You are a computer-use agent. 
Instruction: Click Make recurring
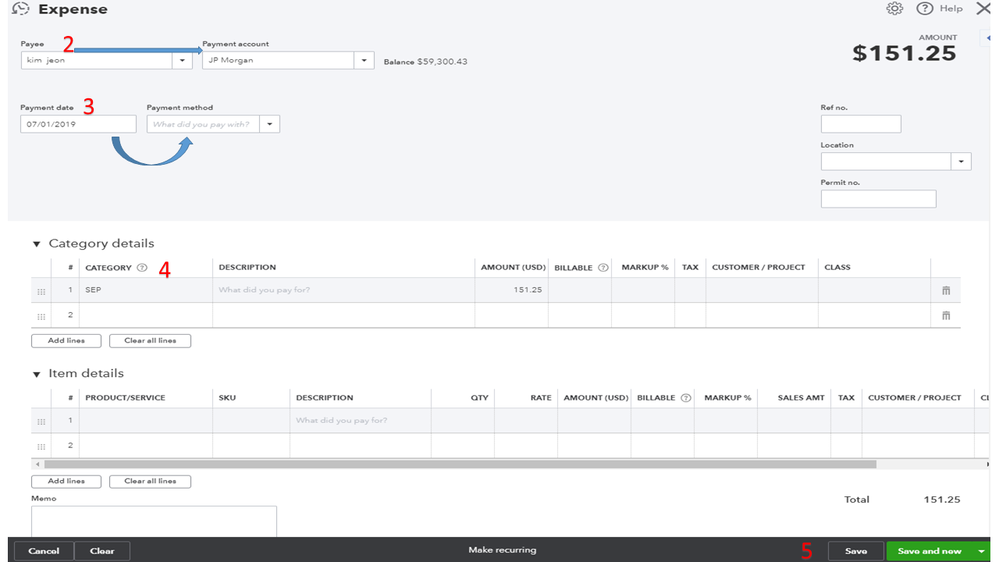[x=502, y=550]
